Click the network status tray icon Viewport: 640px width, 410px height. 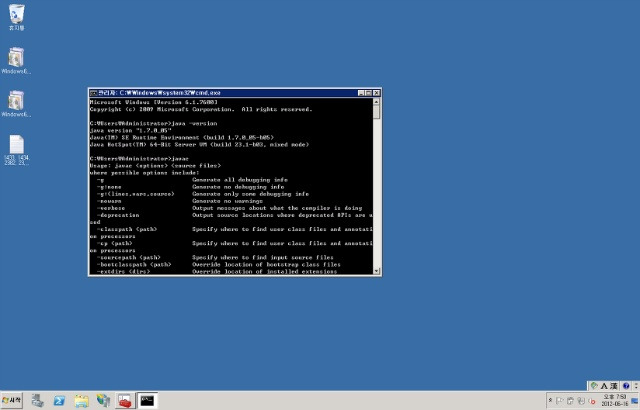tap(581, 401)
